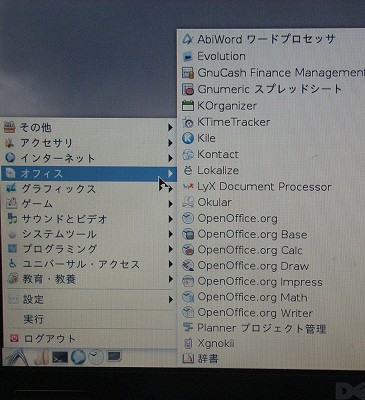Select the サウンドとビデオ menu category
Screen dimensions: 365x400
pos(89,219)
